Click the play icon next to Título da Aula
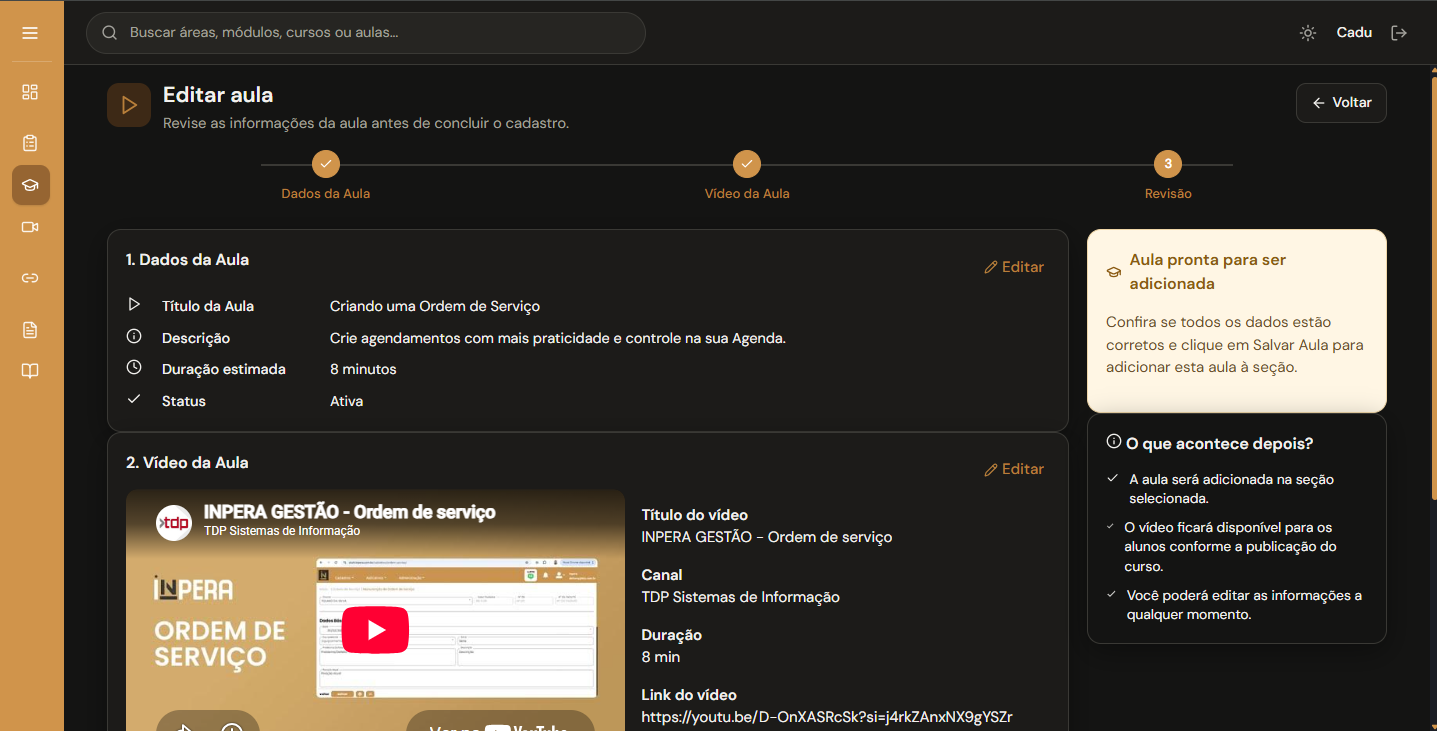The height and width of the screenshot is (731, 1437). (134, 305)
